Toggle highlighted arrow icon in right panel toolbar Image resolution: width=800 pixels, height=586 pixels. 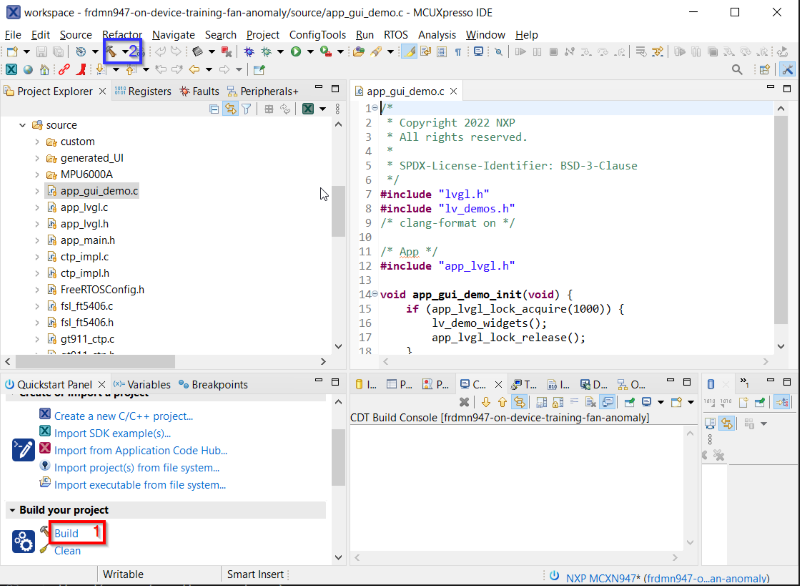click(x=782, y=402)
